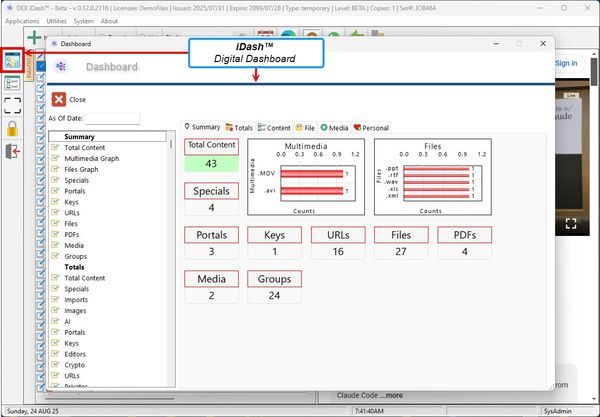Open the System menu
This screenshot has height=417, width=600.
[x=84, y=21]
